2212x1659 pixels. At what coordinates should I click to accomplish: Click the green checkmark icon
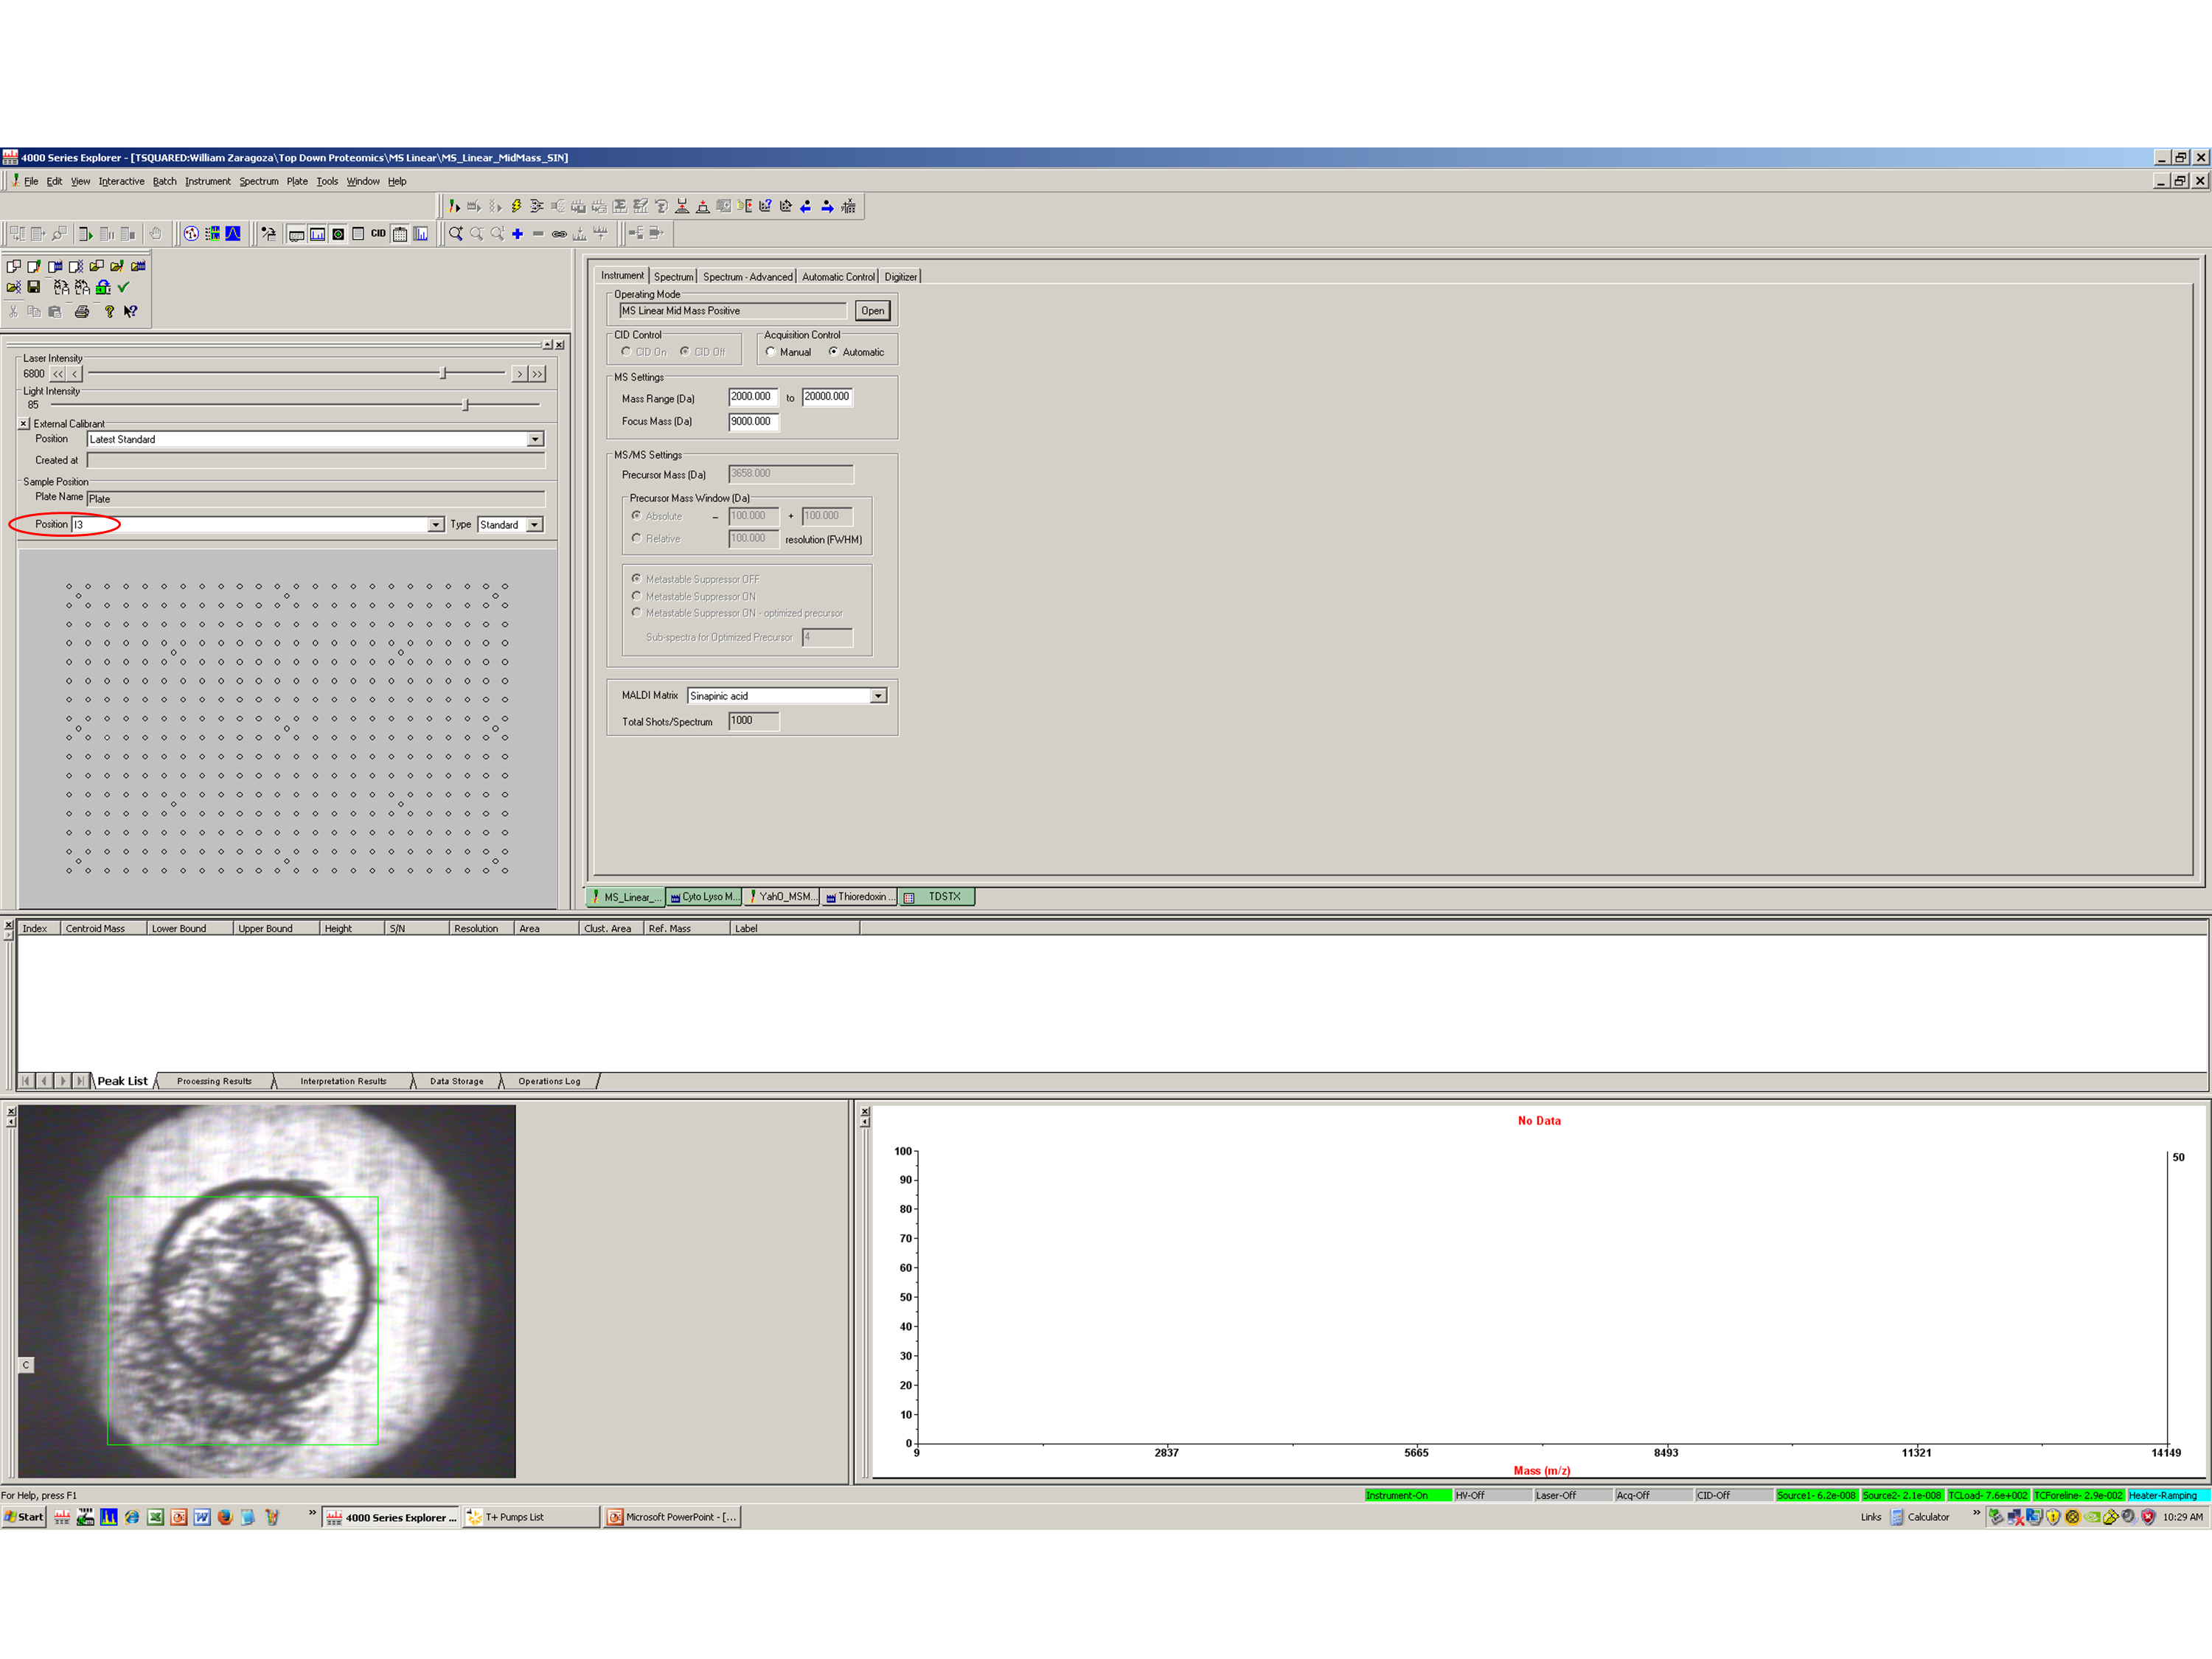[x=124, y=287]
